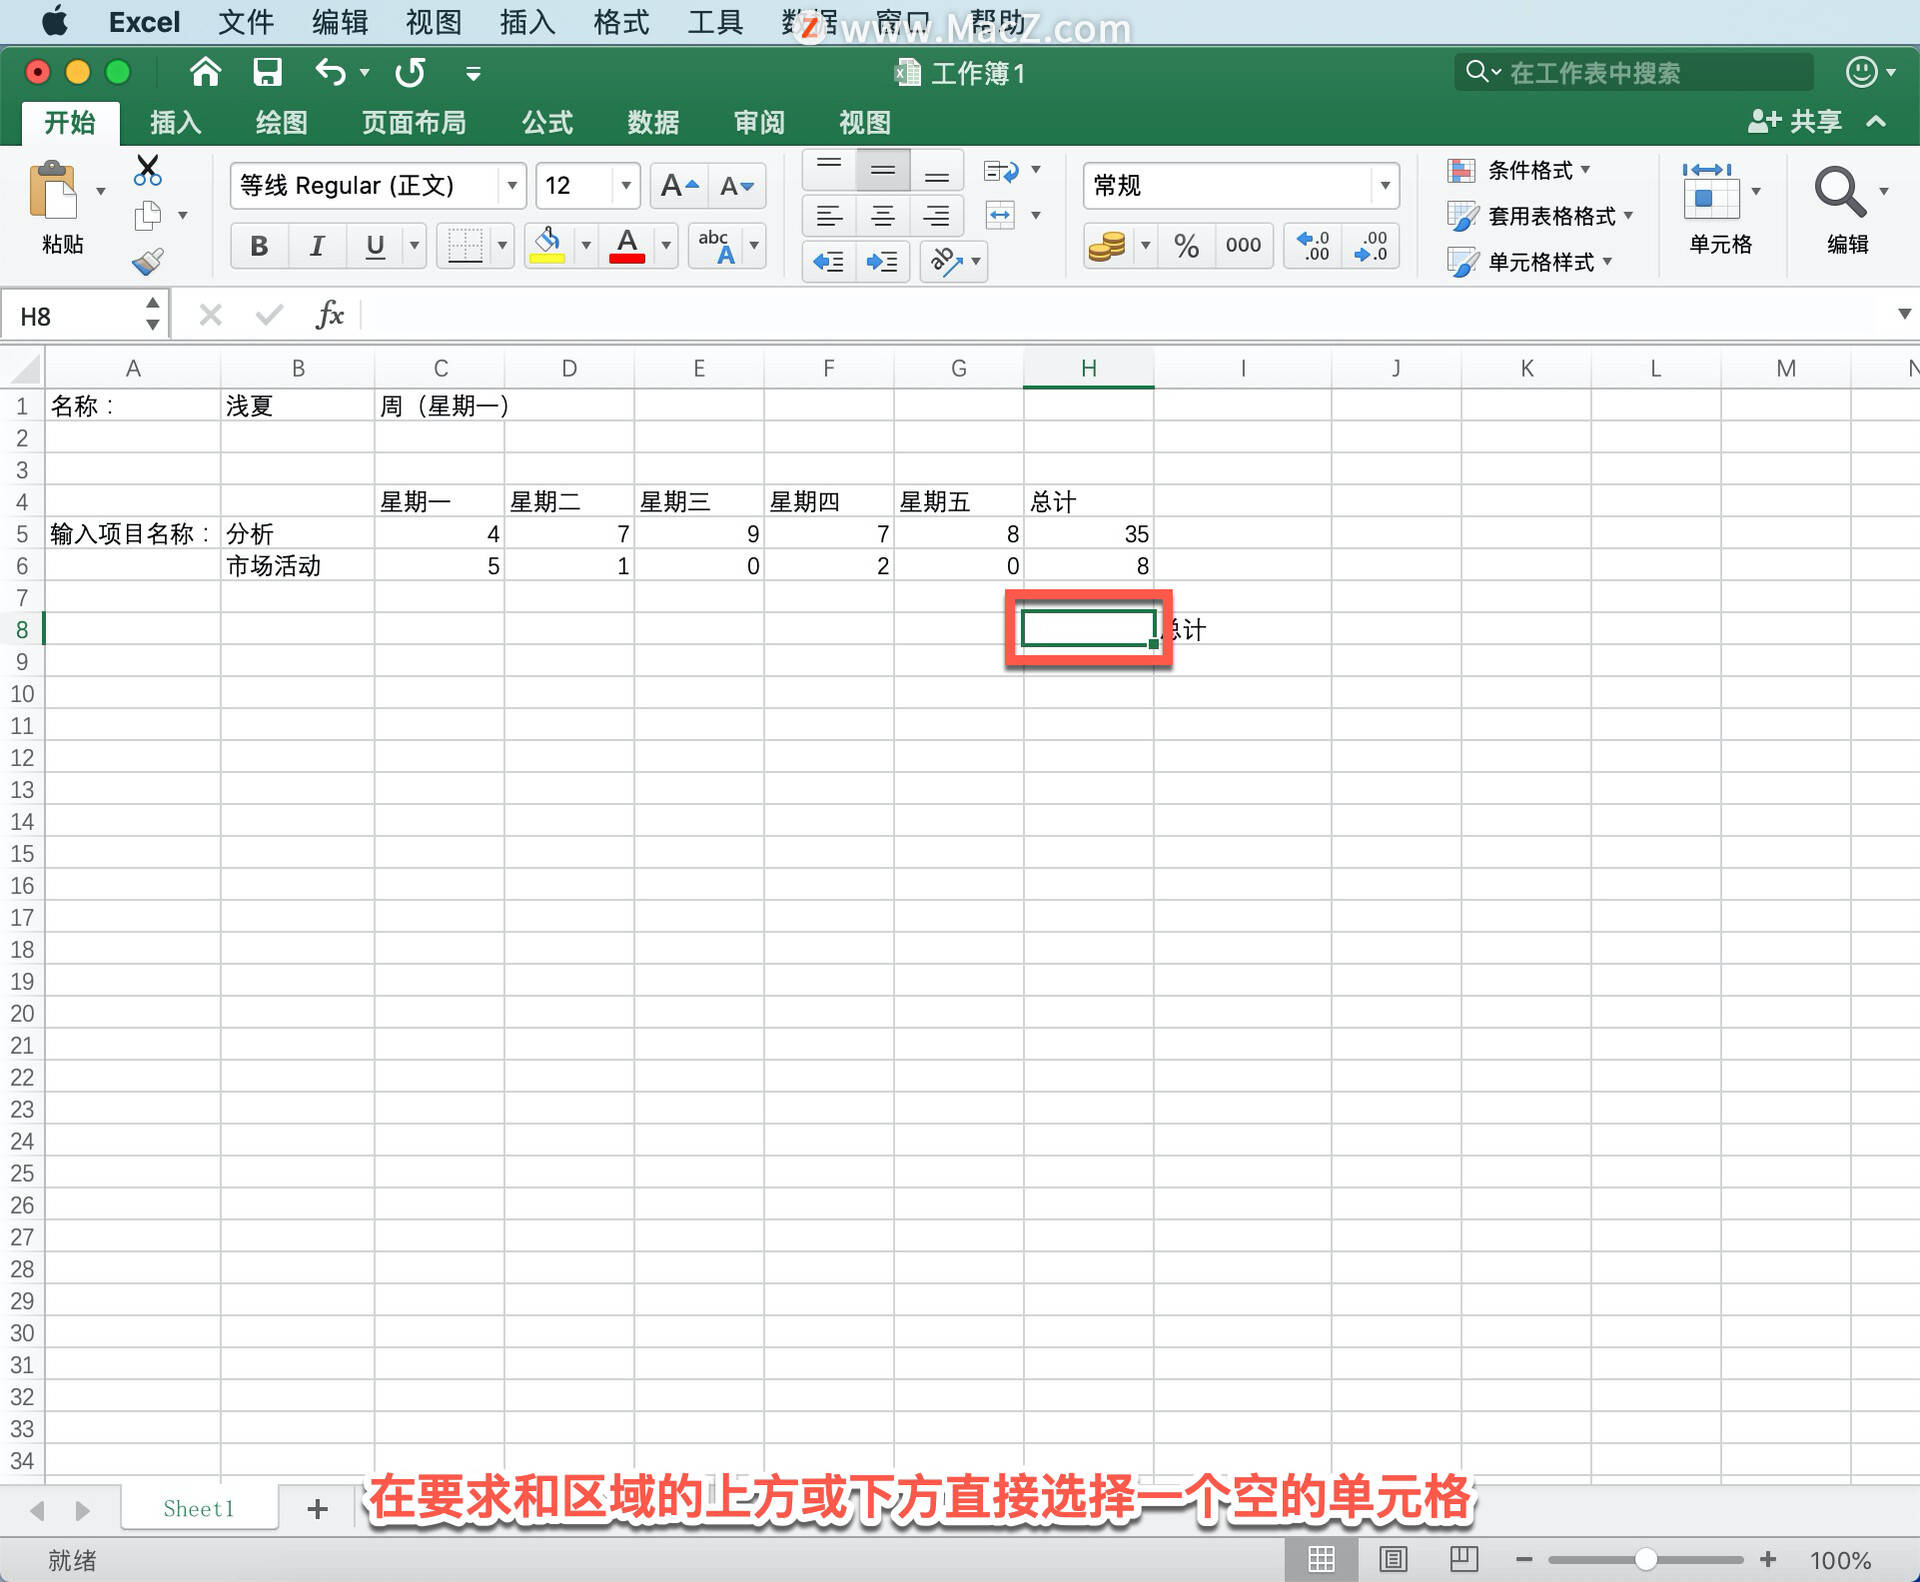Screen dimensions: 1920x1582
Task: Open the 常规 number format dropdown
Action: [1385, 185]
